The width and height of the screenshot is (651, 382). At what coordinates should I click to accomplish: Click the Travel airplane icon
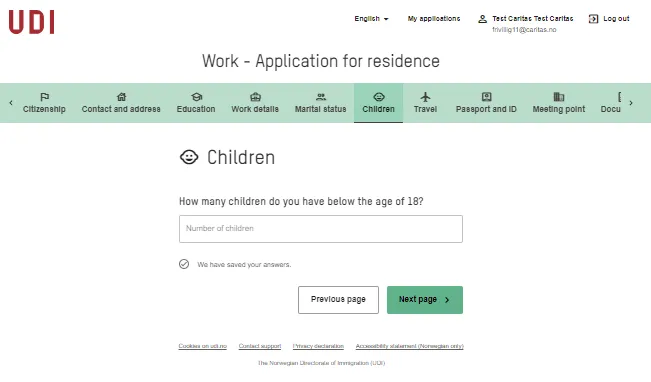425,97
